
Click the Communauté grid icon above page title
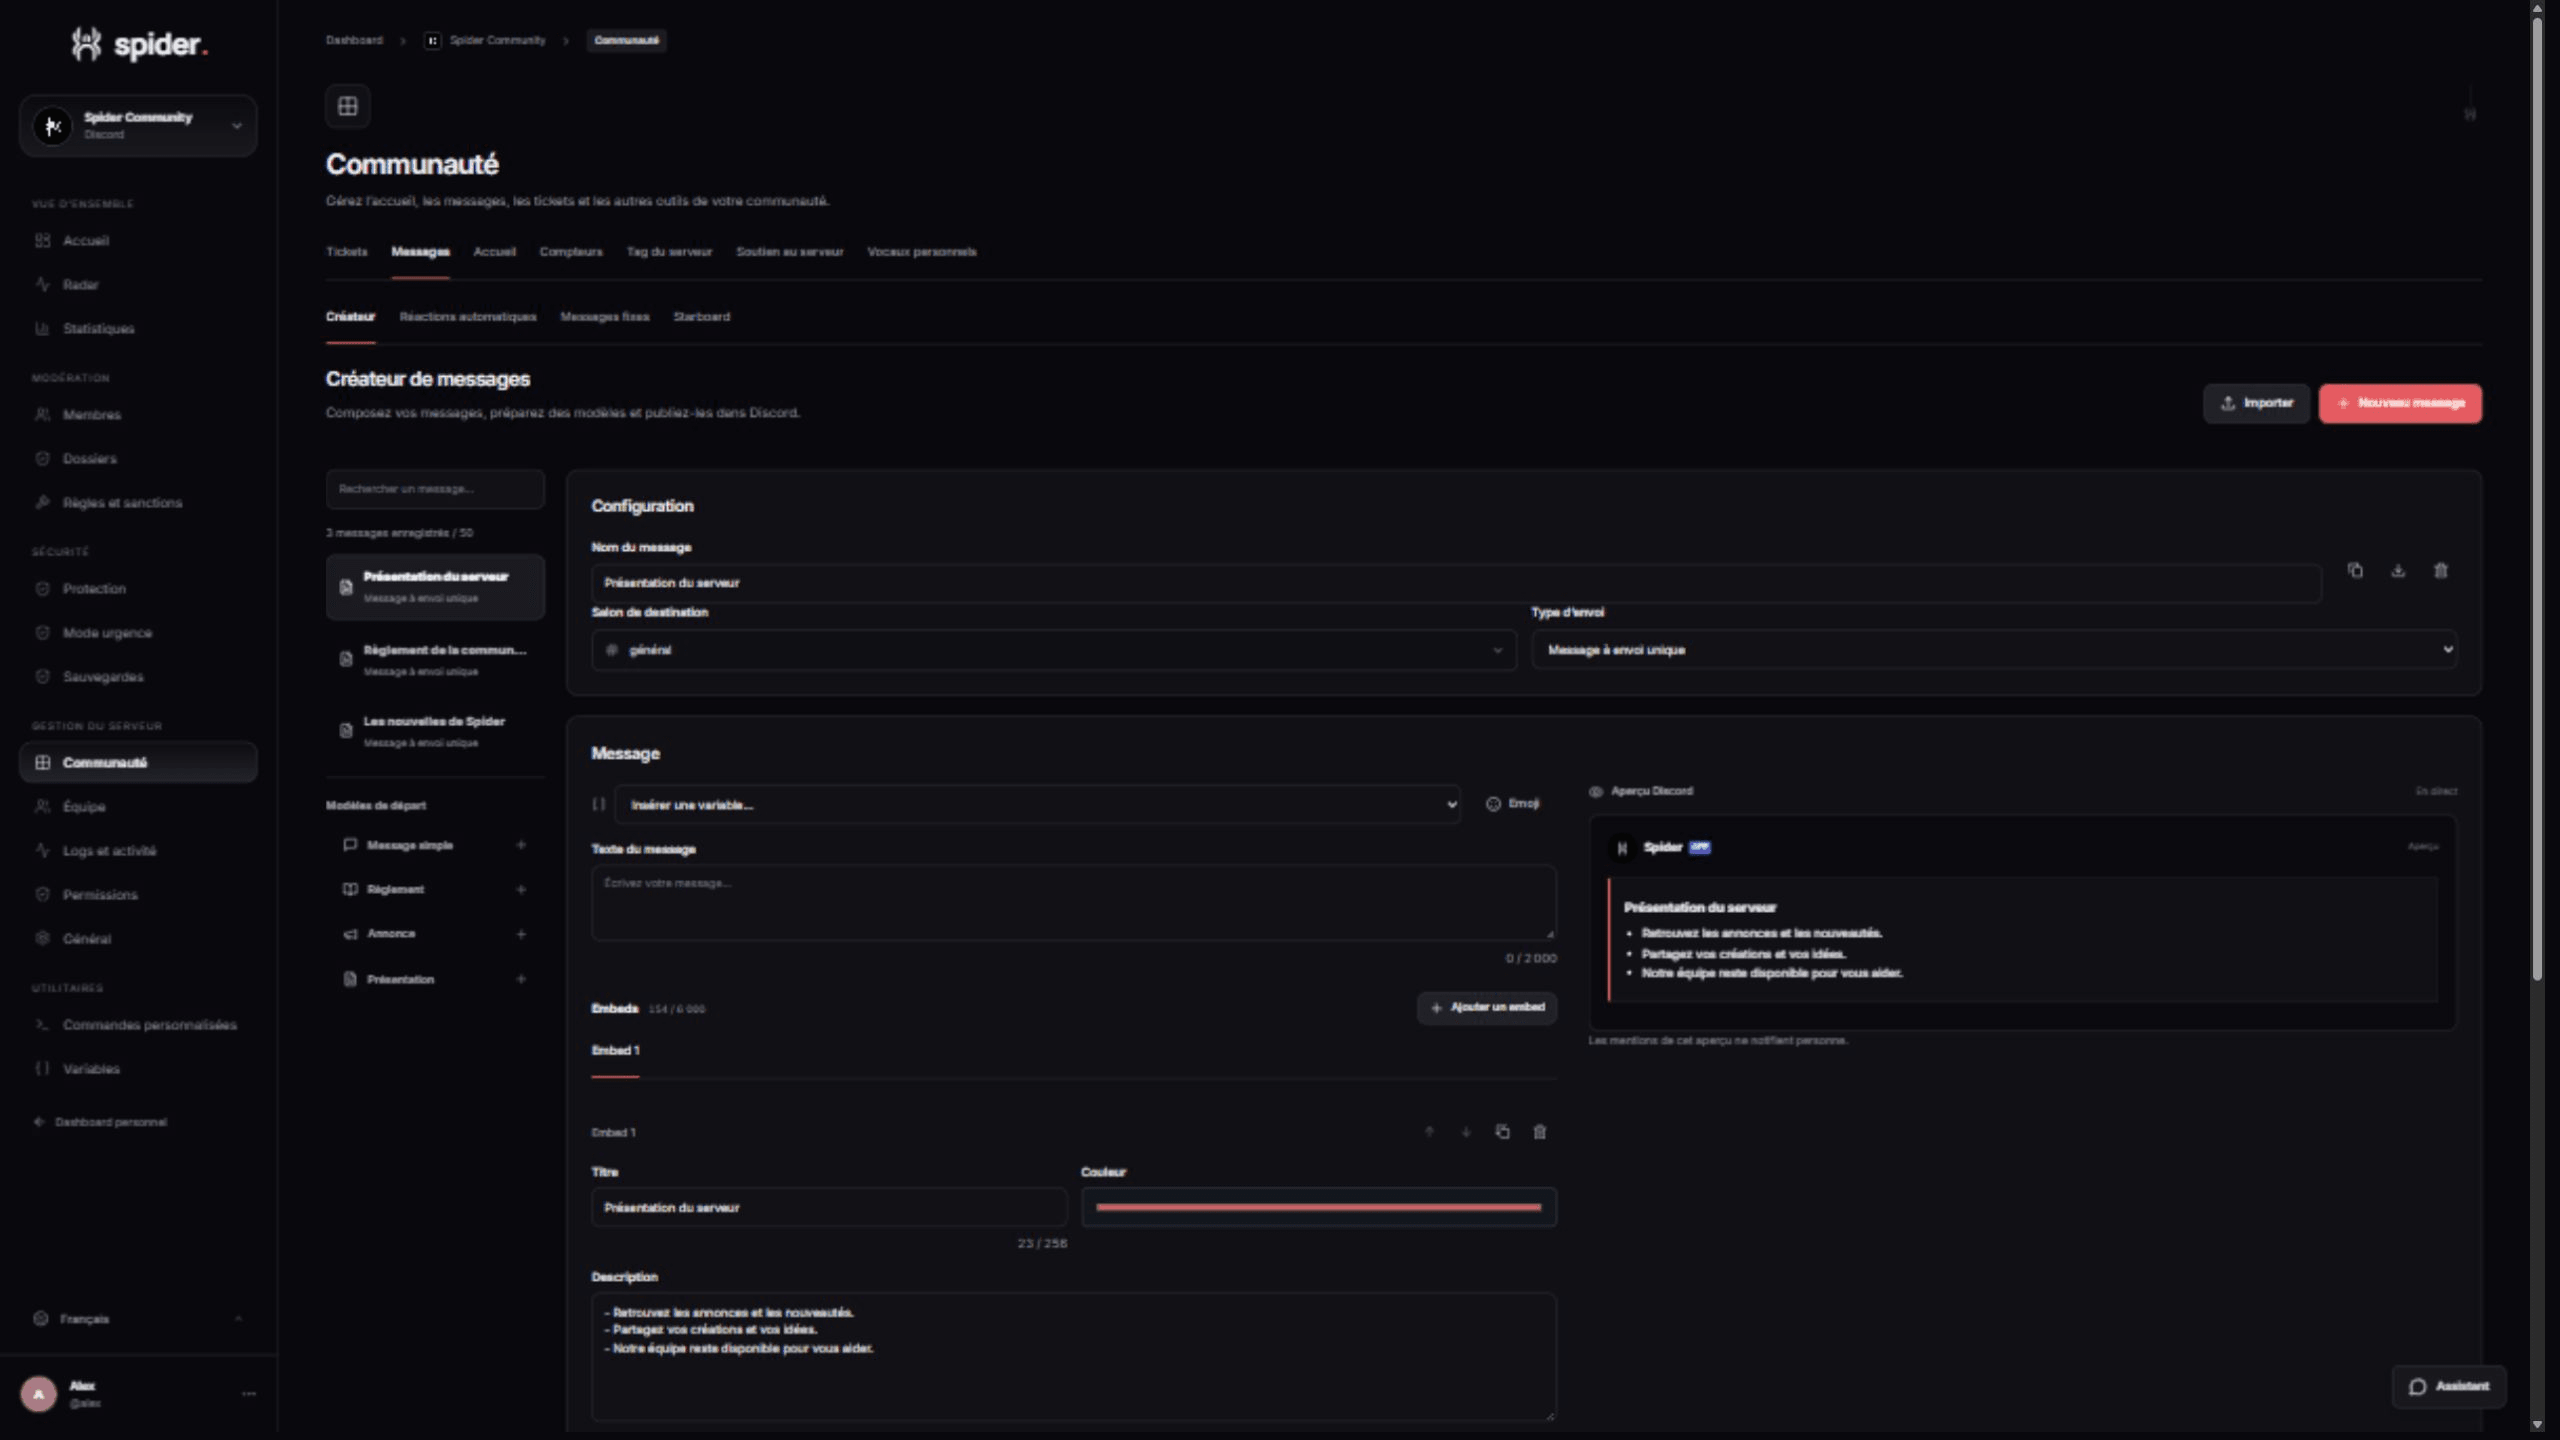tap(348, 106)
